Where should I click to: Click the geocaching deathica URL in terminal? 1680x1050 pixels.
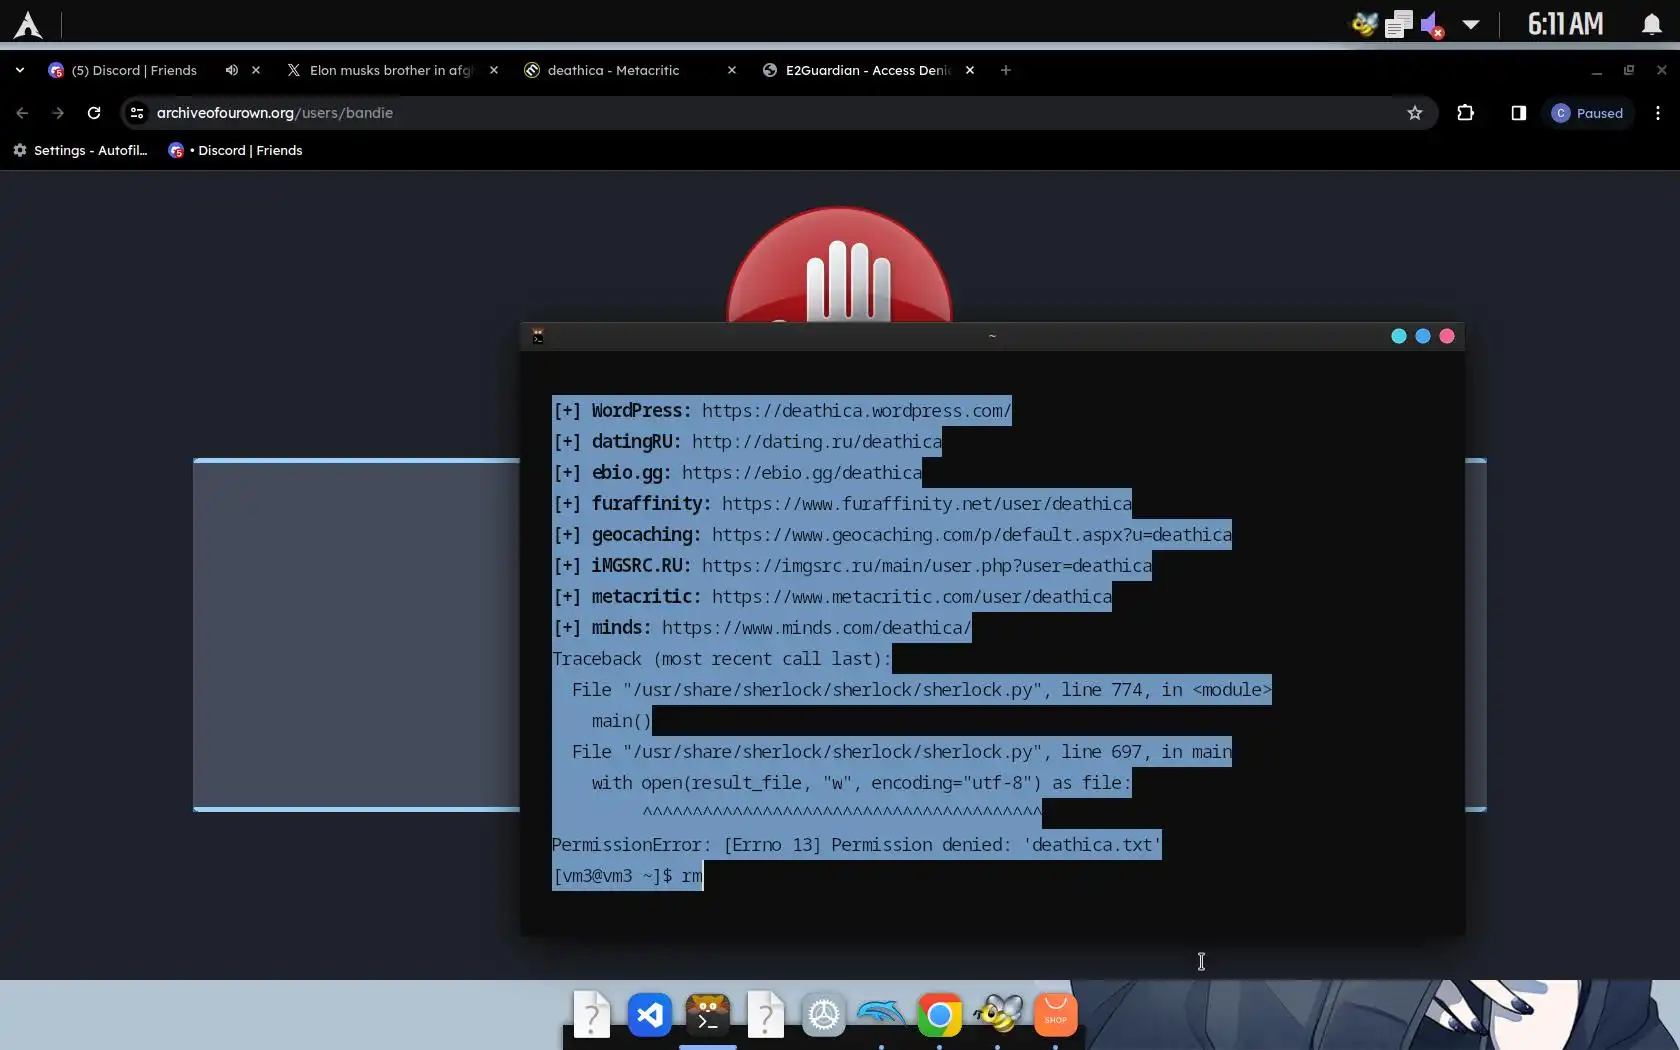971,535
